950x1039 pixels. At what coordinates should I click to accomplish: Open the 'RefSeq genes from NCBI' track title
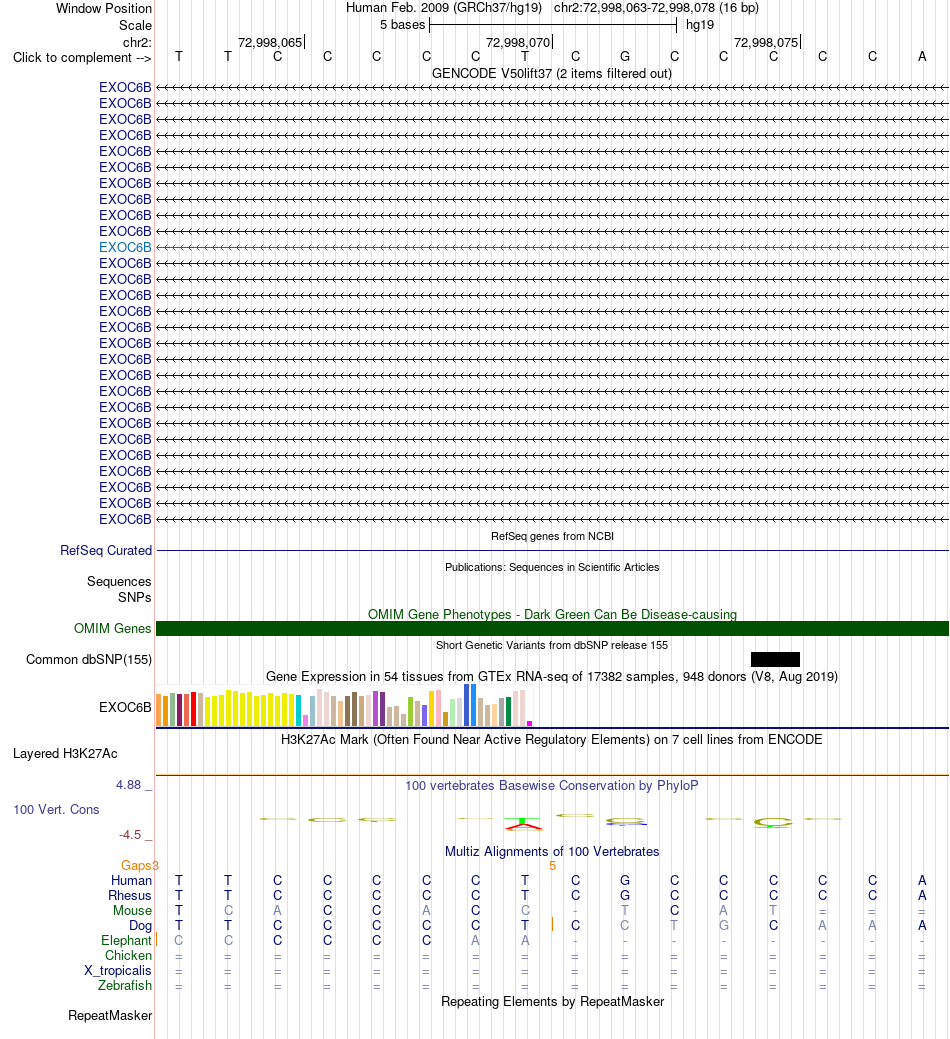coord(552,536)
